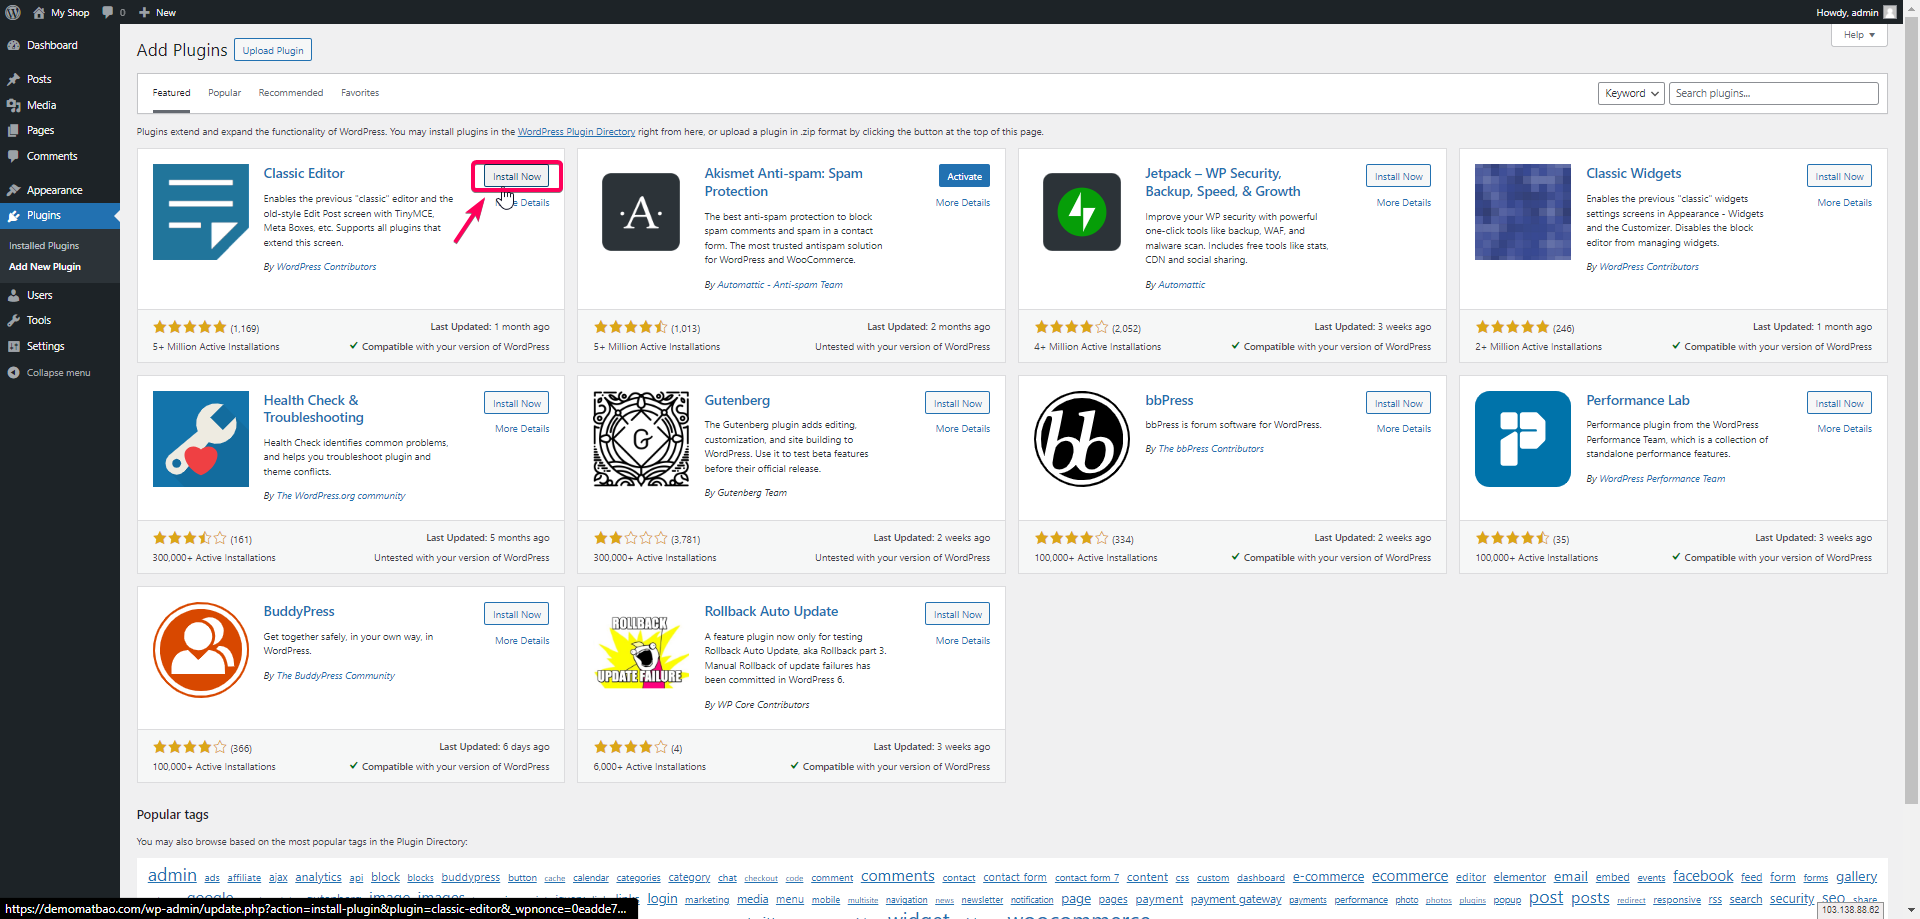This screenshot has height=919, width=1920.
Task: Install the Gutenberg plugin
Action: point(958,403)
